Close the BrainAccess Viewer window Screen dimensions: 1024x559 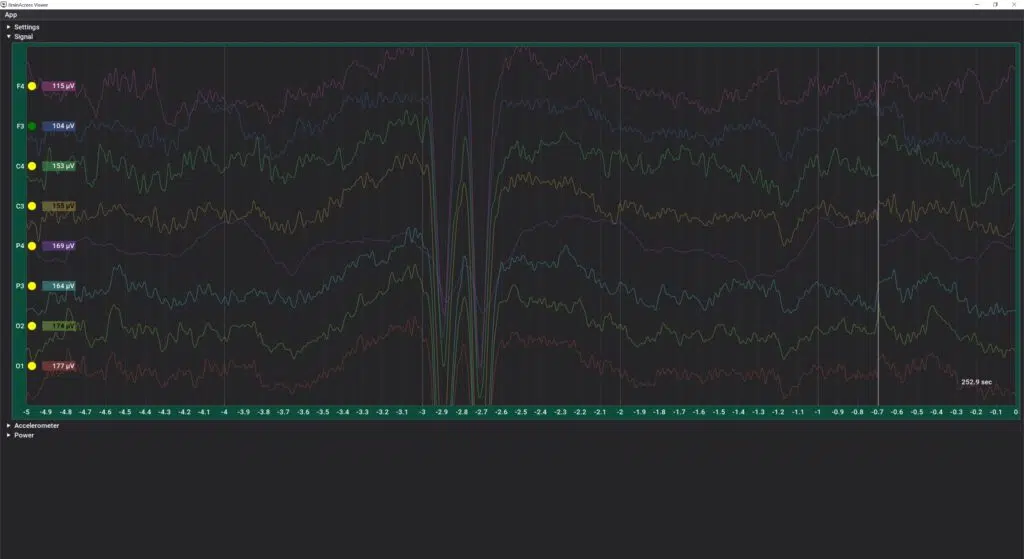tap(1014, 5)
